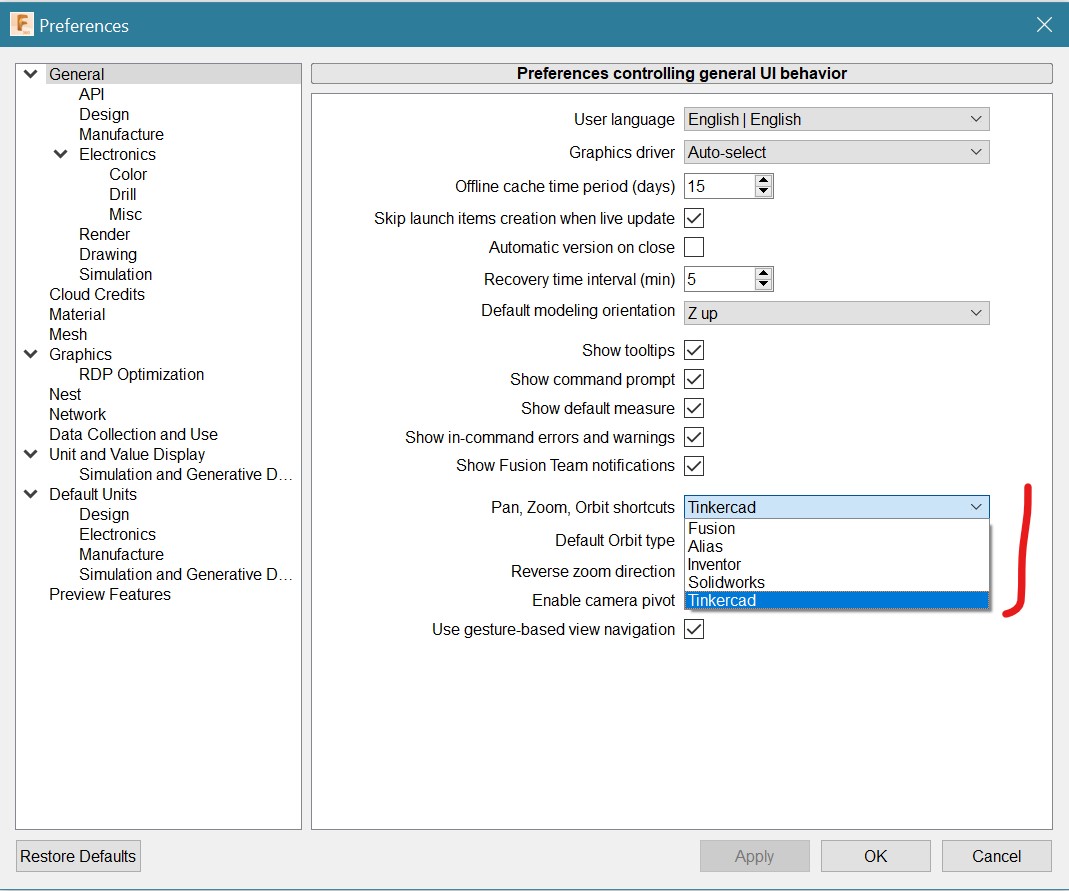Choose Alias from the shortcuts list
Image resolution: width=1069 pixels, height=891 pixels.
coord(837,546)
